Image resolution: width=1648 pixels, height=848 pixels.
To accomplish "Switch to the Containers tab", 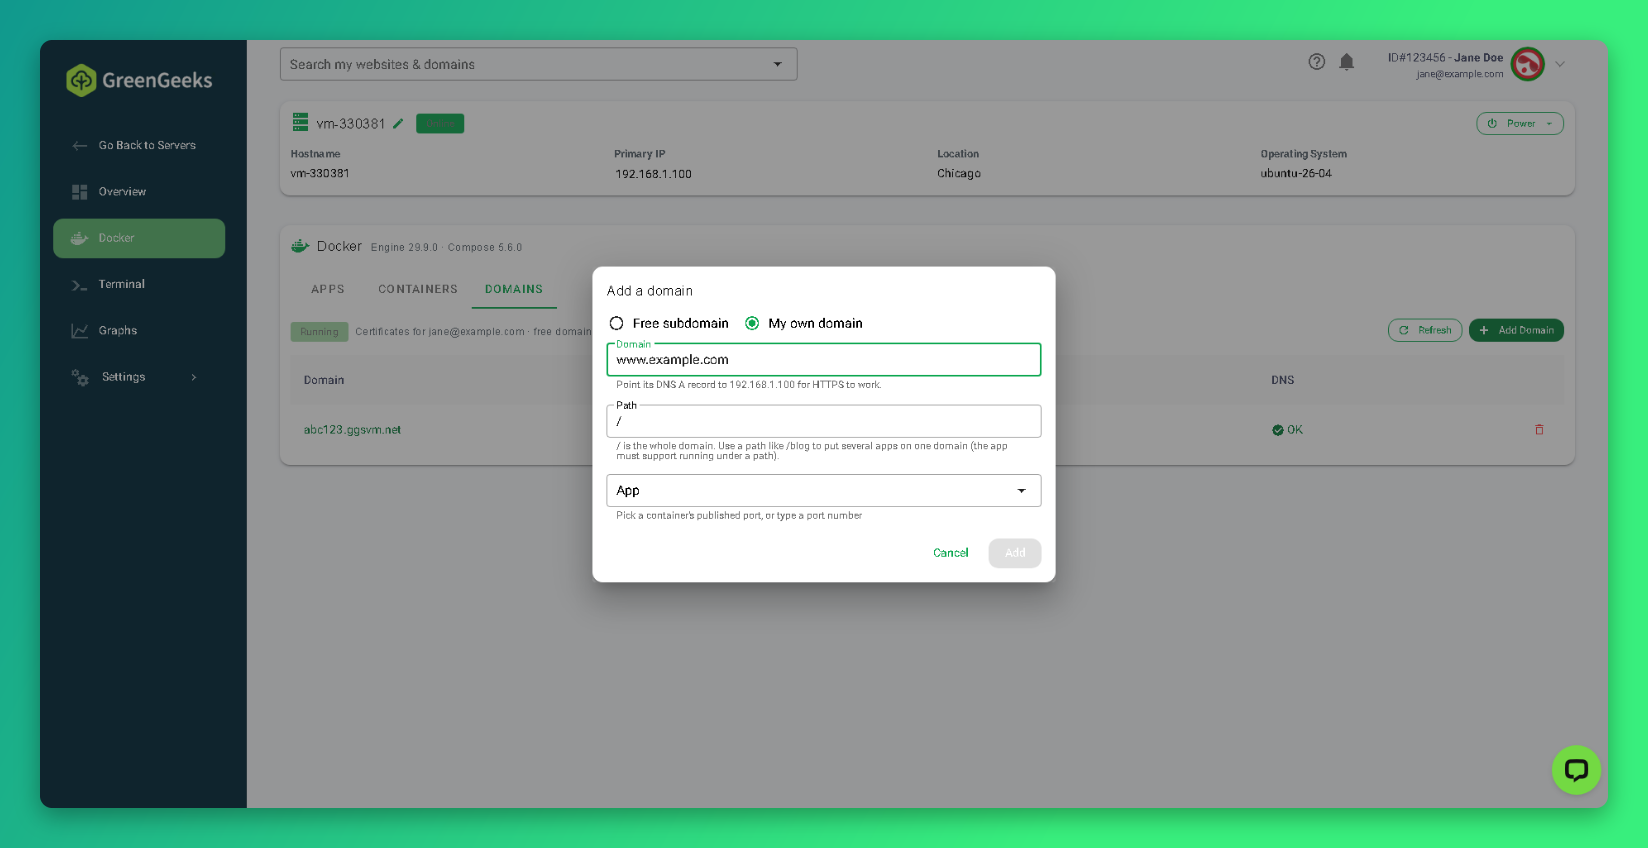I will [x=418, y=289].
